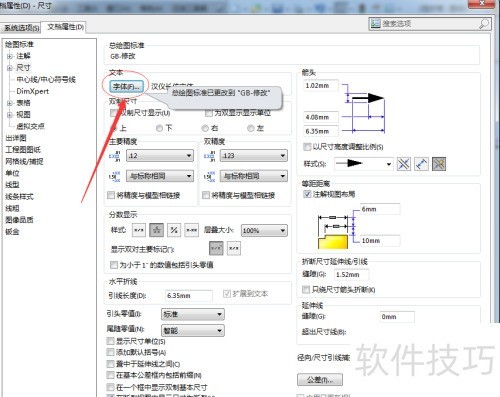
Task: Toggle 以尺寸高度调整比例 checkbox
Action: (307, 147)
